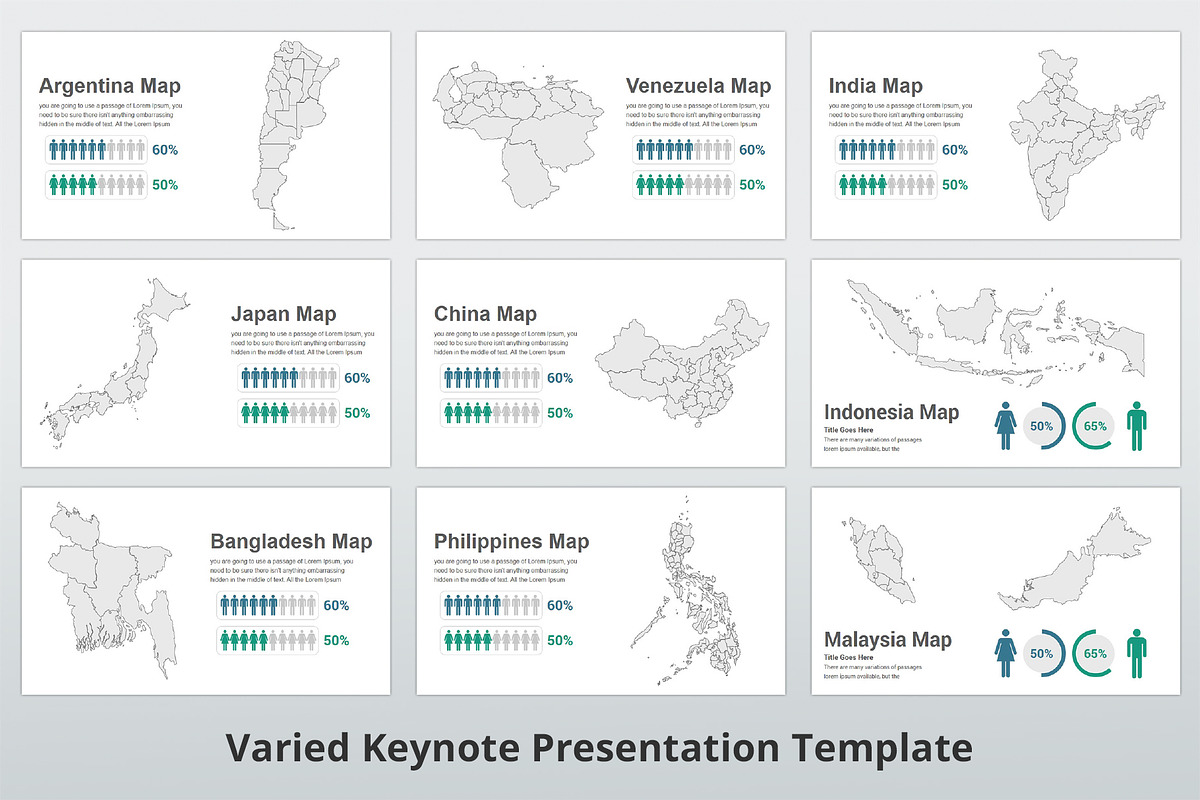Click the blue male pictogram row on Venezuela slide
1200x800 pixels.
coord(683,151)
